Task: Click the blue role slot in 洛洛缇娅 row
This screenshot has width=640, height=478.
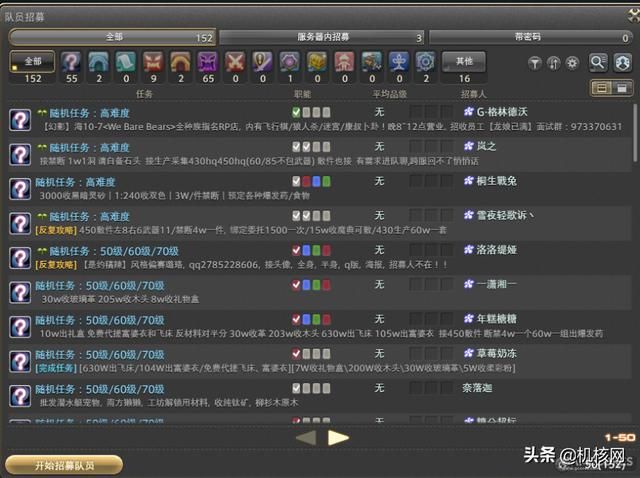Action: tap(306, 250)
